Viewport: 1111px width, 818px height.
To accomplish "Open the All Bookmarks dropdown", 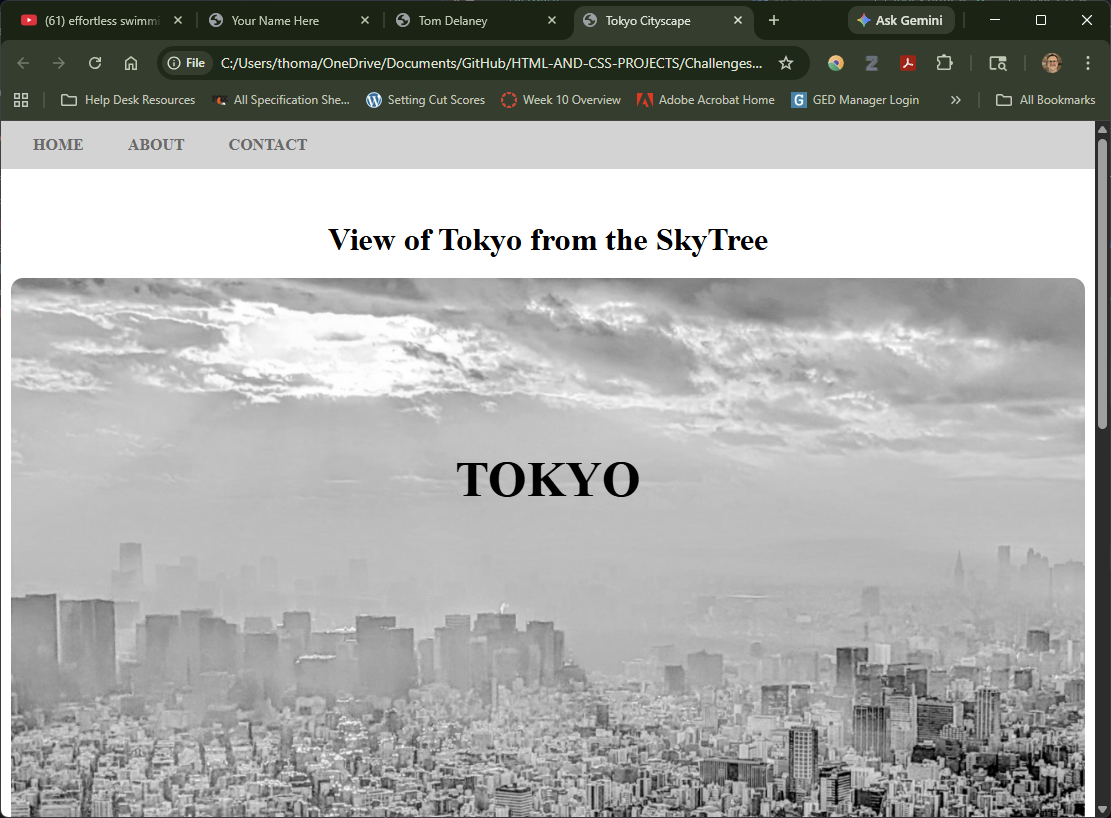I will coord(1044,100).
